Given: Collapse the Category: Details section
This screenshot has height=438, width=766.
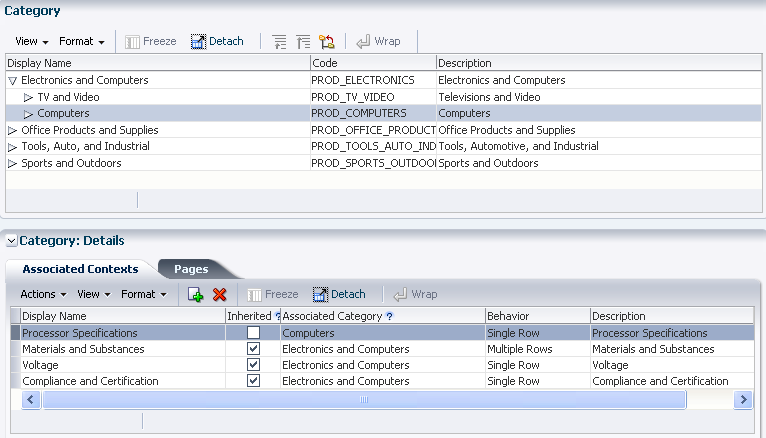Looking at the screenshot, I should (11, 241).
